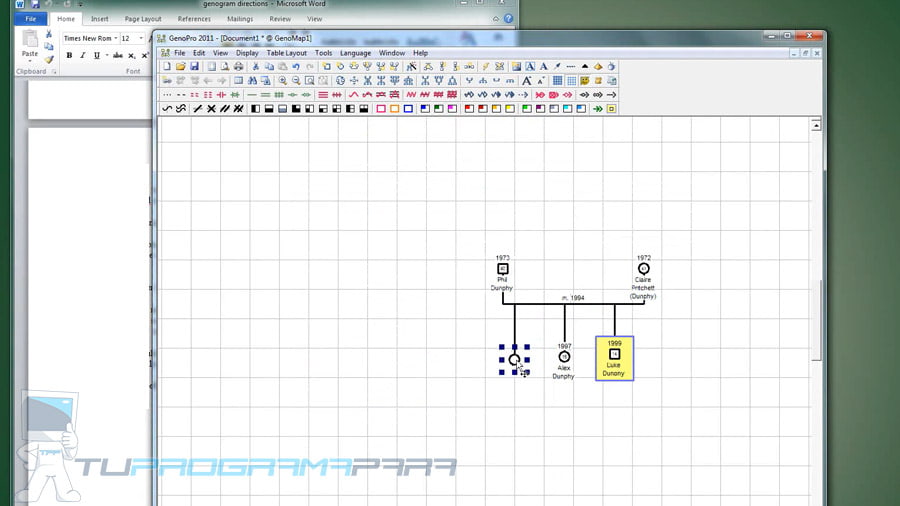Click the Cut scissors icon in GenoPro

tap(255, 67)
